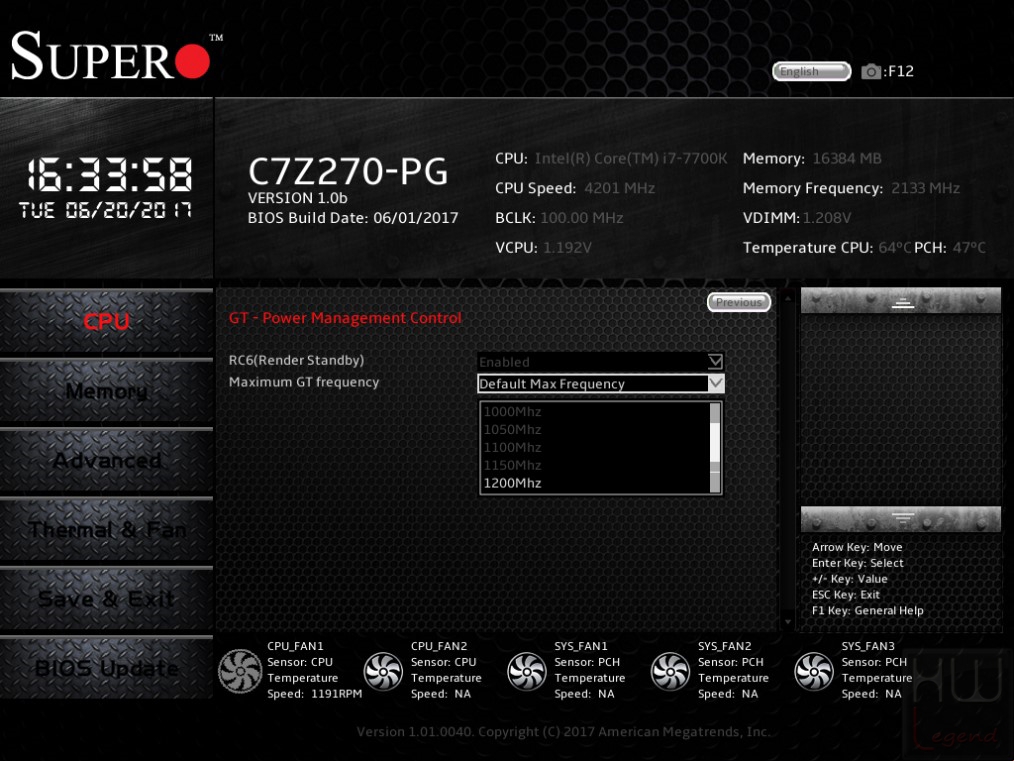Switch to the Memory section

(x=106, y=391)
